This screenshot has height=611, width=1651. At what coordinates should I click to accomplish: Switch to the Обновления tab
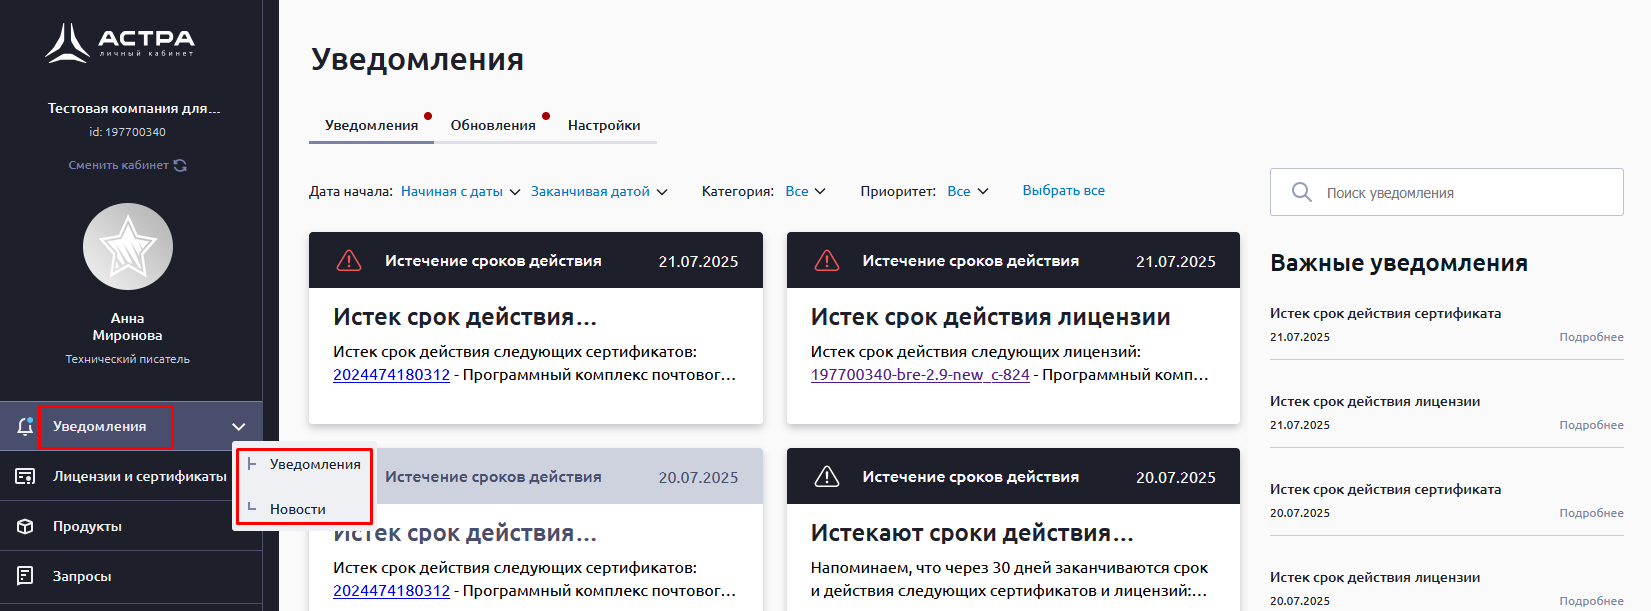493,126
